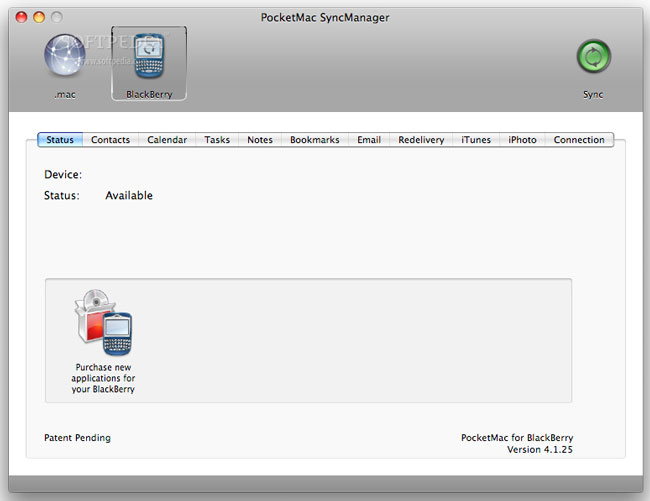Open the iPhoto tab
650x501 pixels.
click(x=522, y=140)
